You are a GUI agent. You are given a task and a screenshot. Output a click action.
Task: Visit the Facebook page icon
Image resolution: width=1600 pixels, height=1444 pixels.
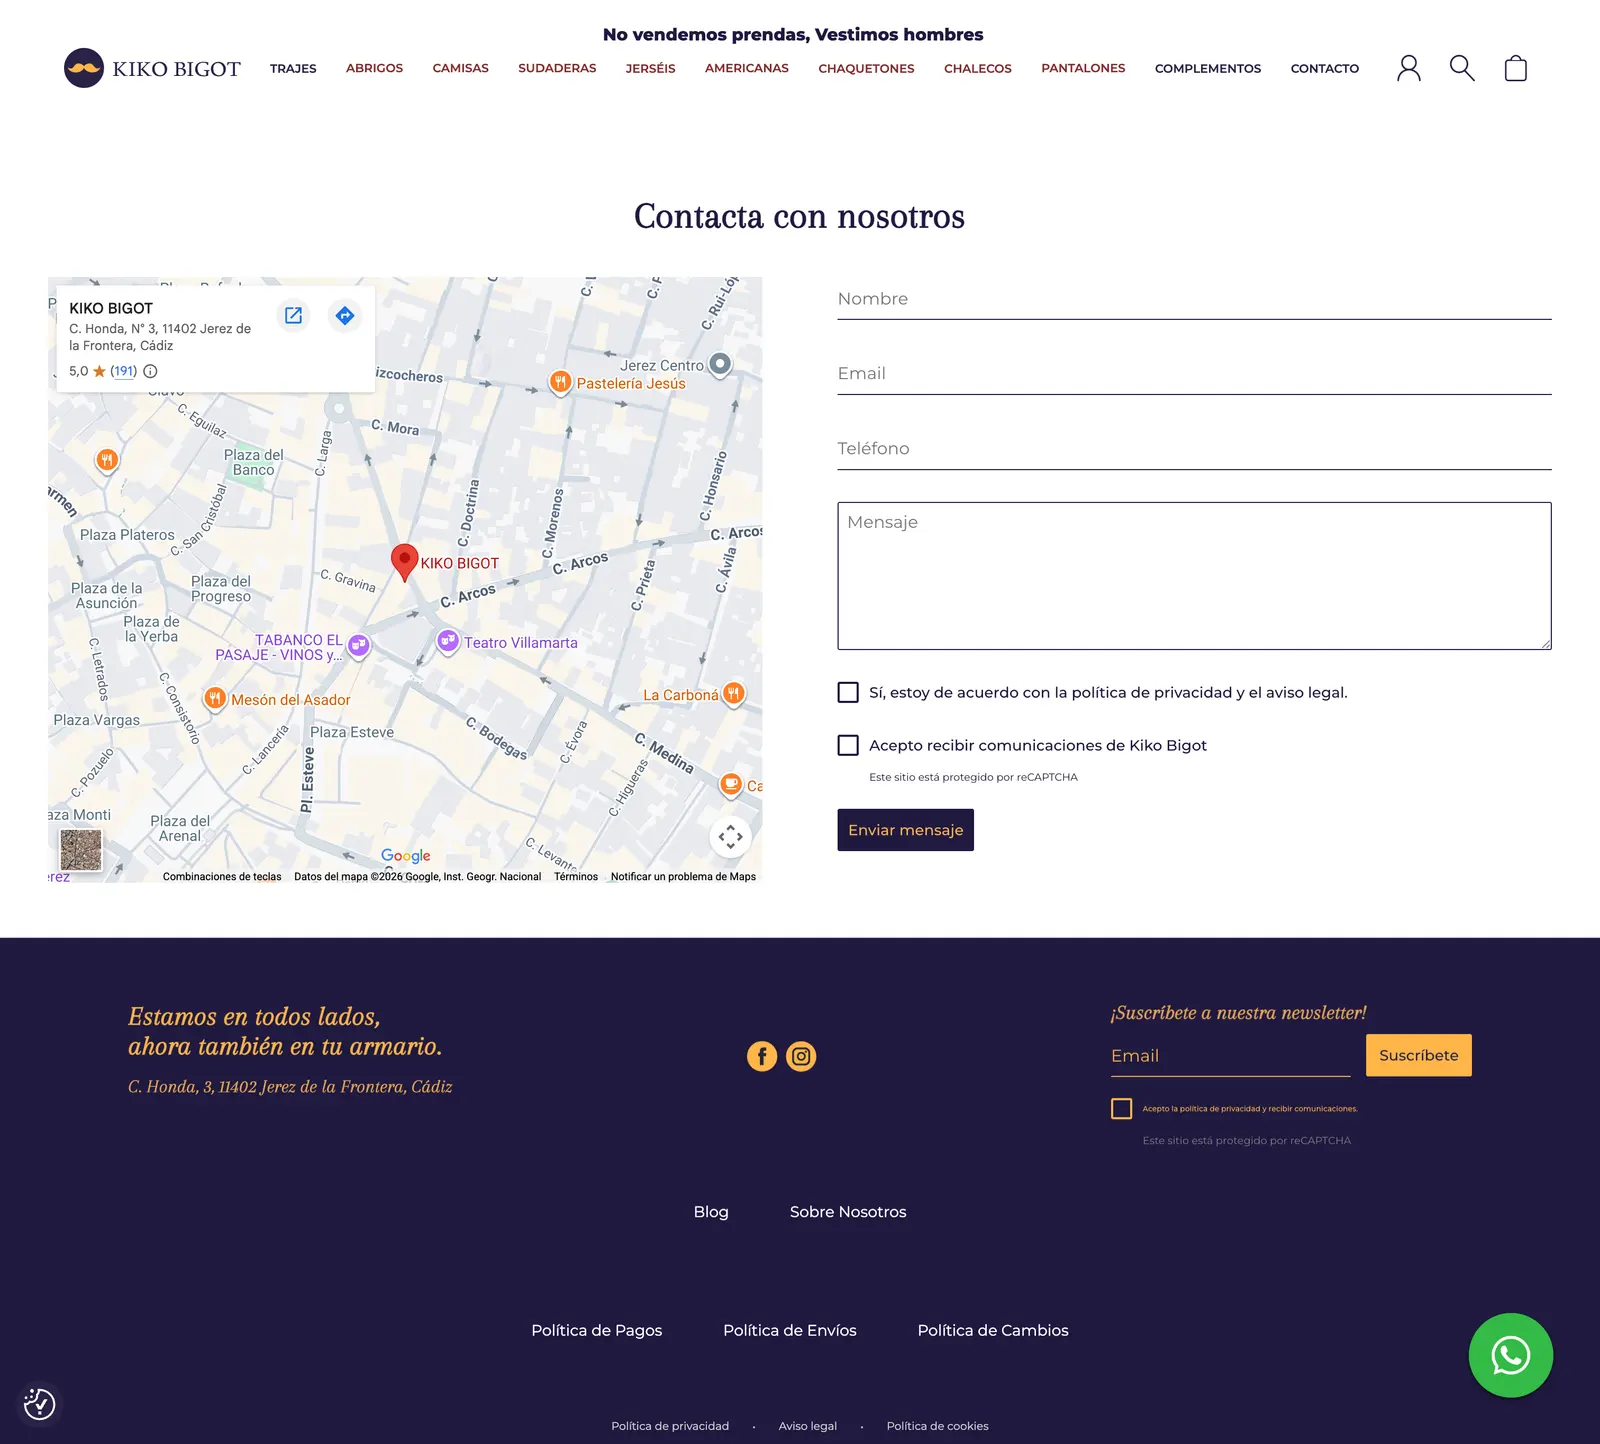[x=762, y=1056]
